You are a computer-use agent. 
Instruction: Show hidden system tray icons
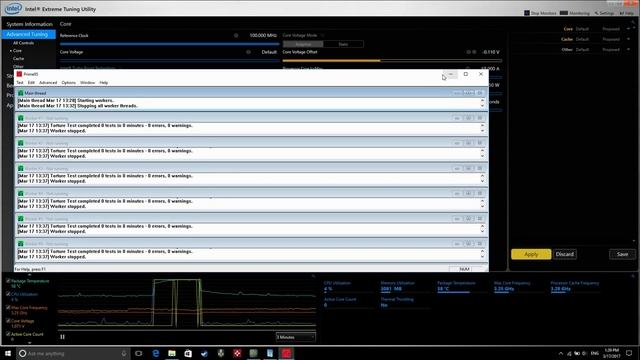pyautogui.click(x=561, y=353)
